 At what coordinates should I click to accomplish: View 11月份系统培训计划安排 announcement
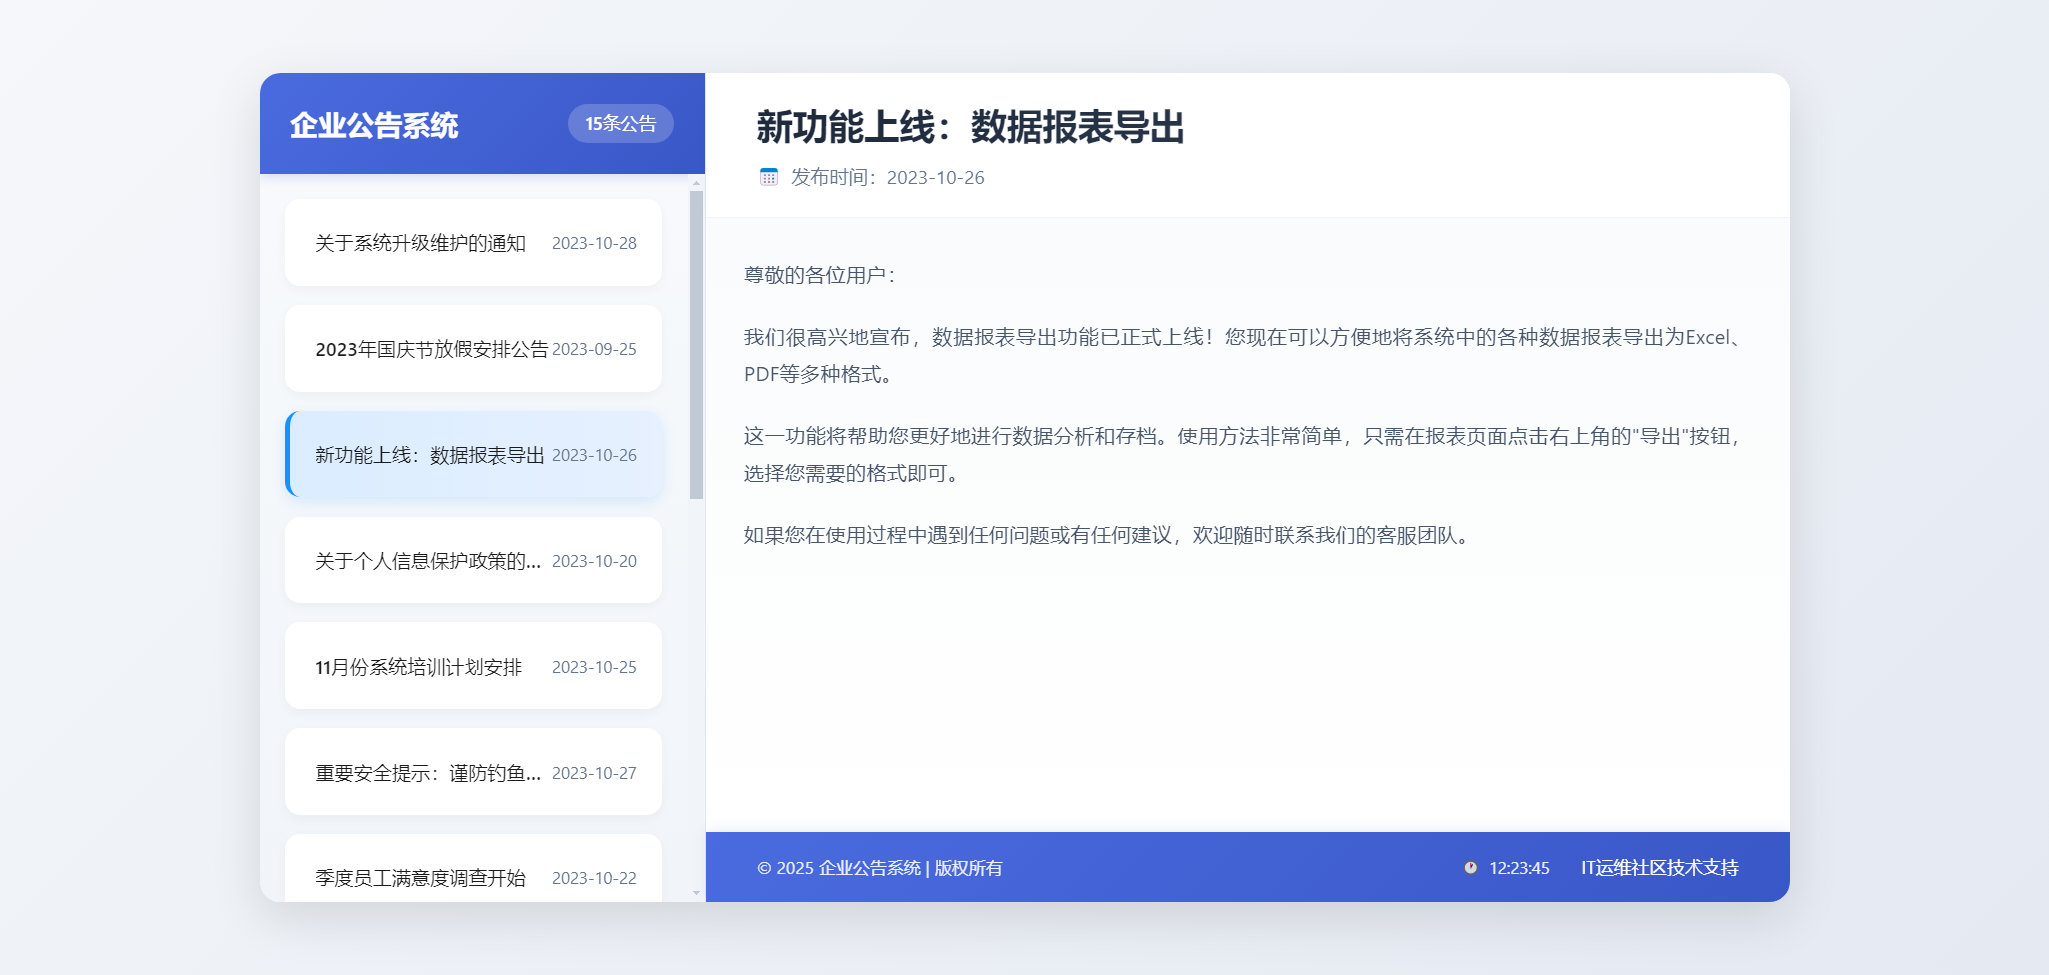click(x=473, y=667)
